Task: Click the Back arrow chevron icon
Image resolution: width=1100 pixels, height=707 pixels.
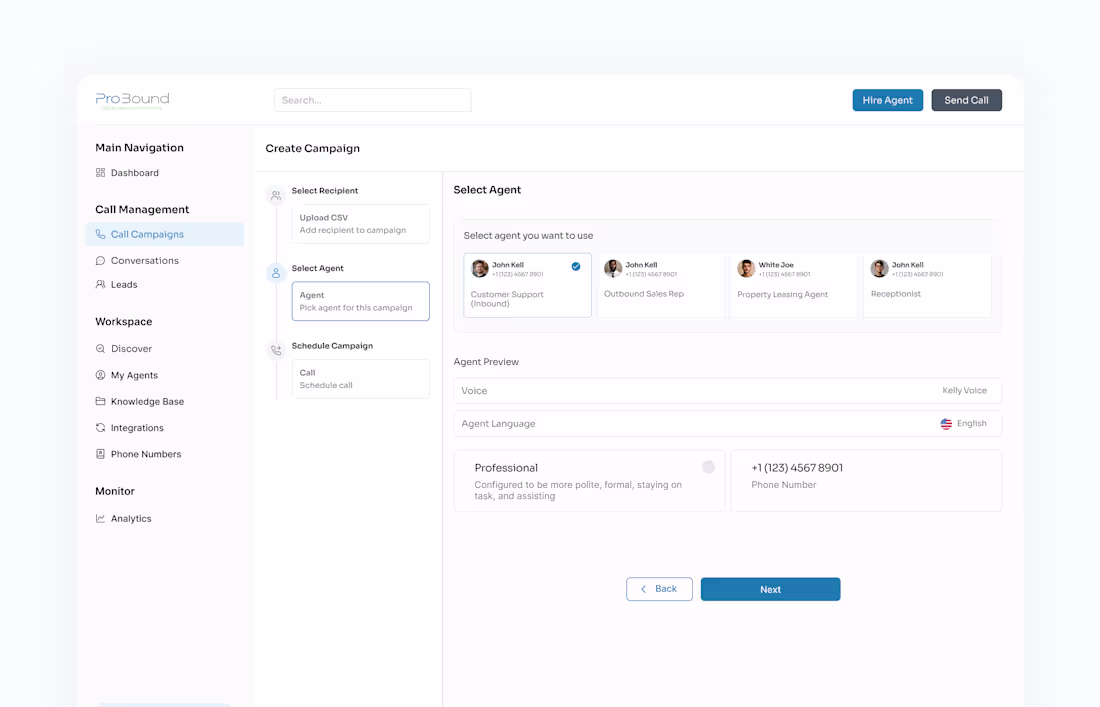Action: [643, 589]
